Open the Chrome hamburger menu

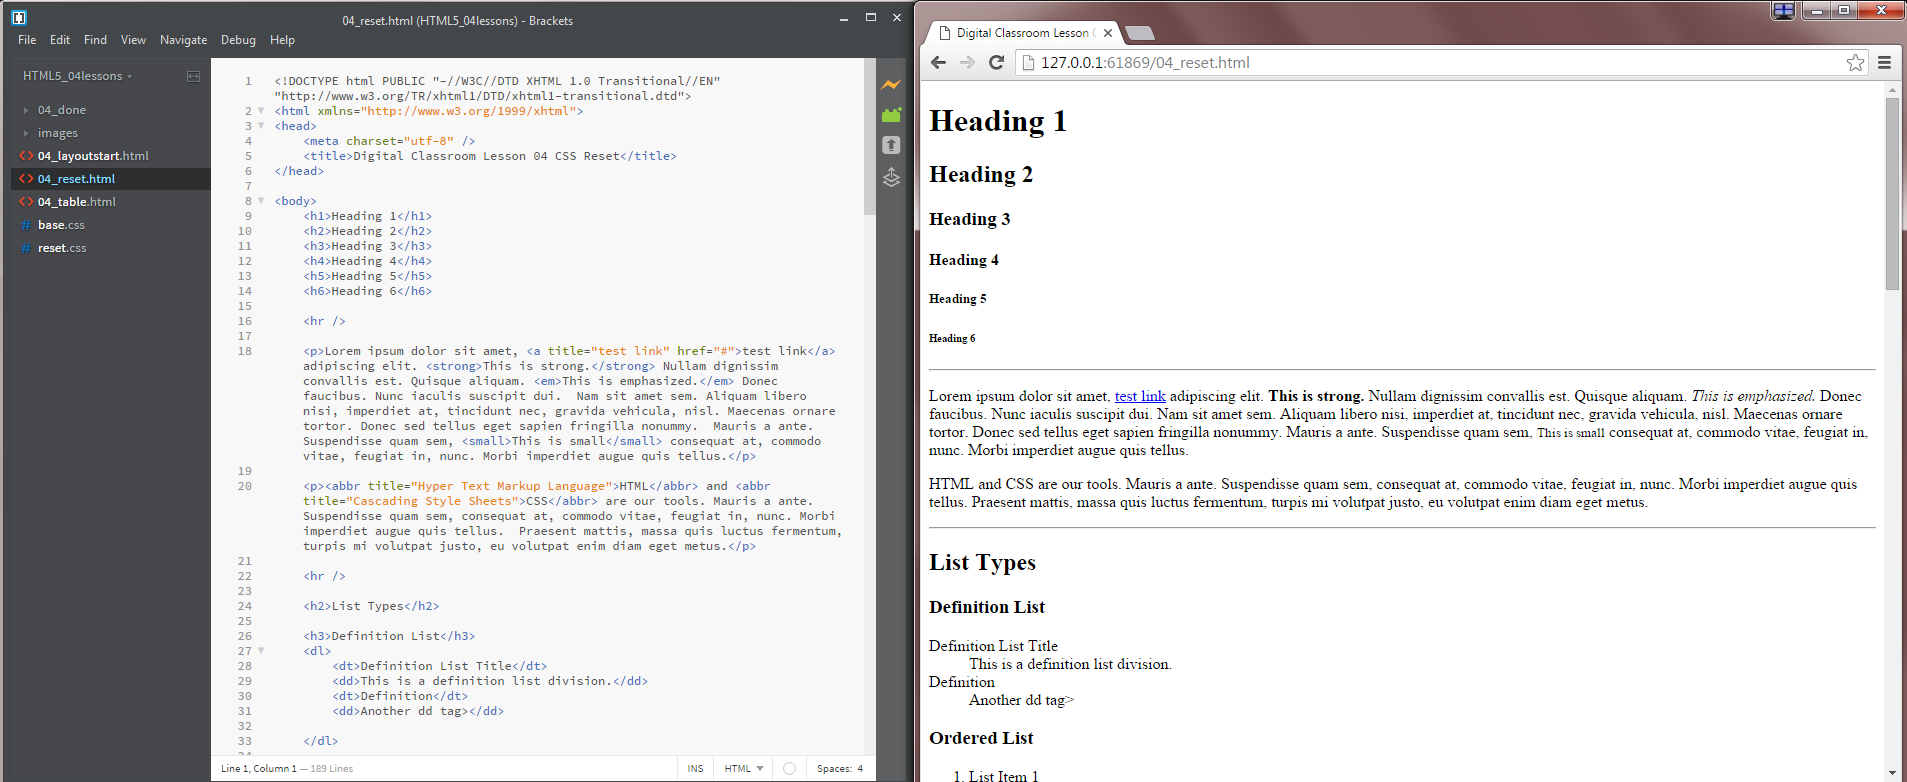pyautogui.click(x=1884, y=62)
